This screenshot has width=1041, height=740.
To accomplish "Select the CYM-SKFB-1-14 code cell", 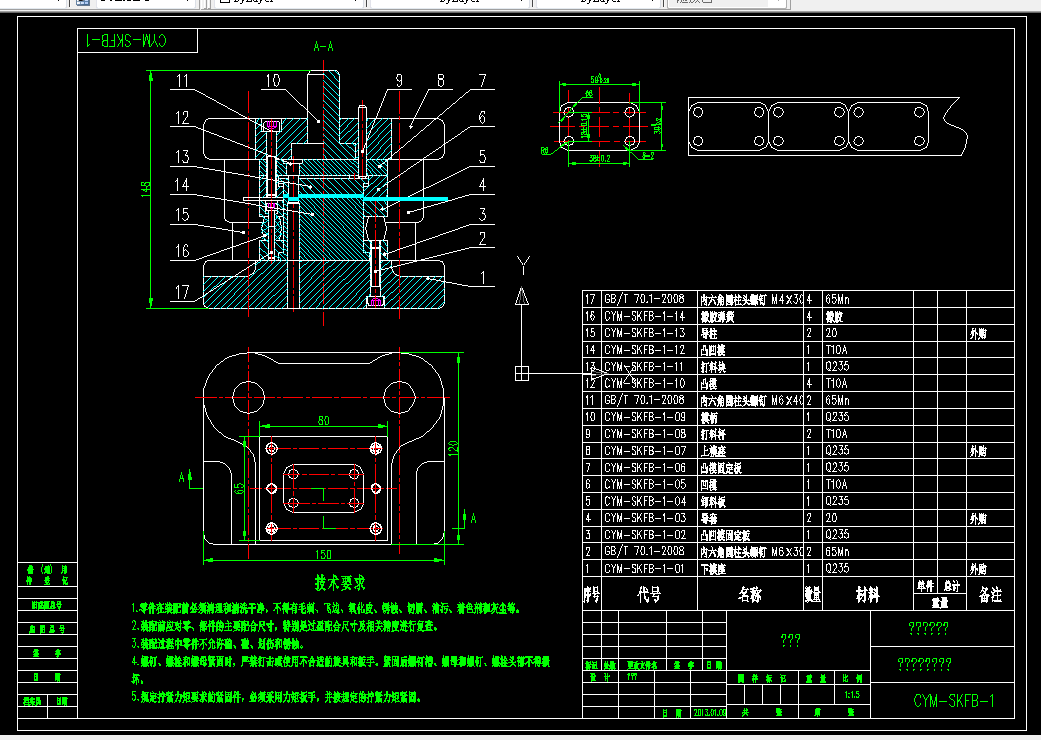I will pos(644,316).
